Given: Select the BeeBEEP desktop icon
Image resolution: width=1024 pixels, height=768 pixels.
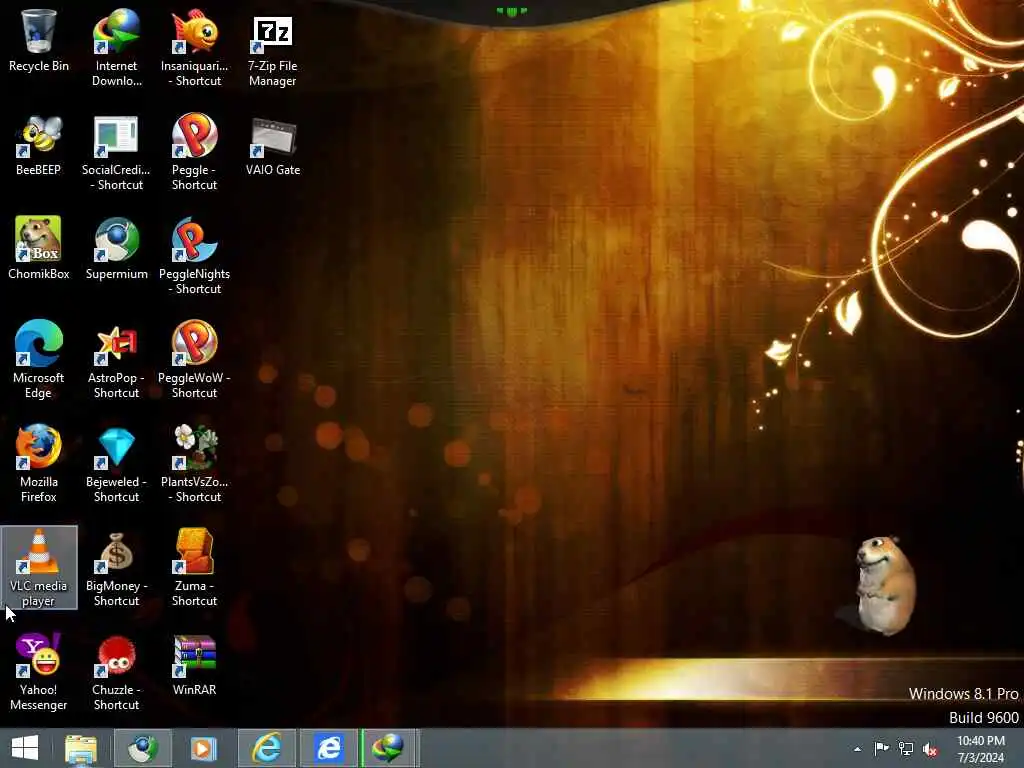Looking at the screenshot, I should tap(39, 145).
